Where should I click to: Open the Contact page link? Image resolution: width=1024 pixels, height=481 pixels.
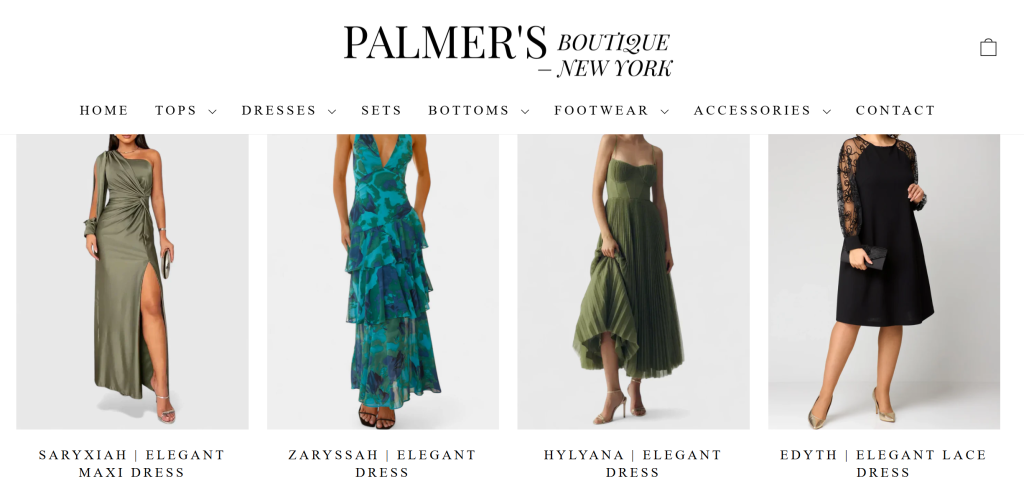pos(895,110)
